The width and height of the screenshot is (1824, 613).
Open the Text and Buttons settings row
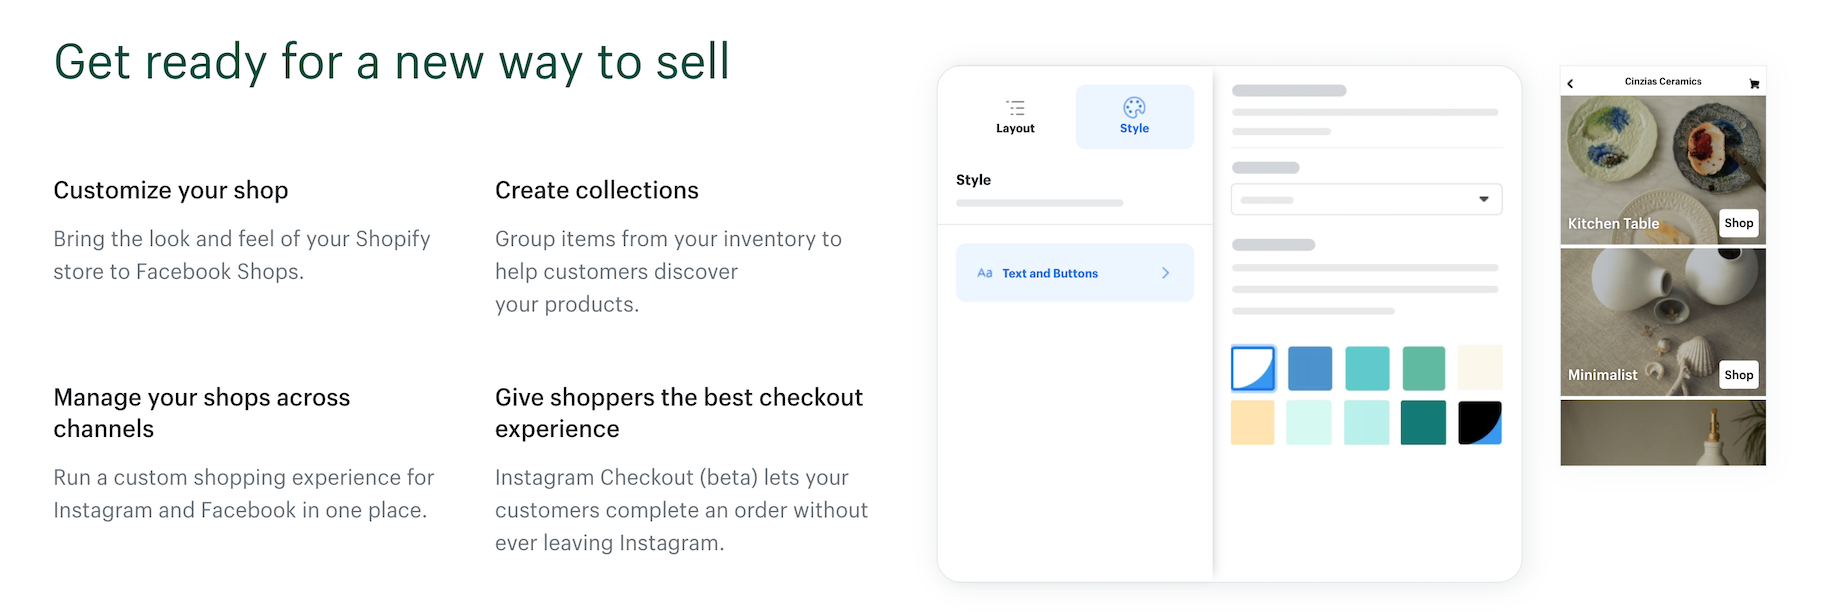tap(1074, 272)
